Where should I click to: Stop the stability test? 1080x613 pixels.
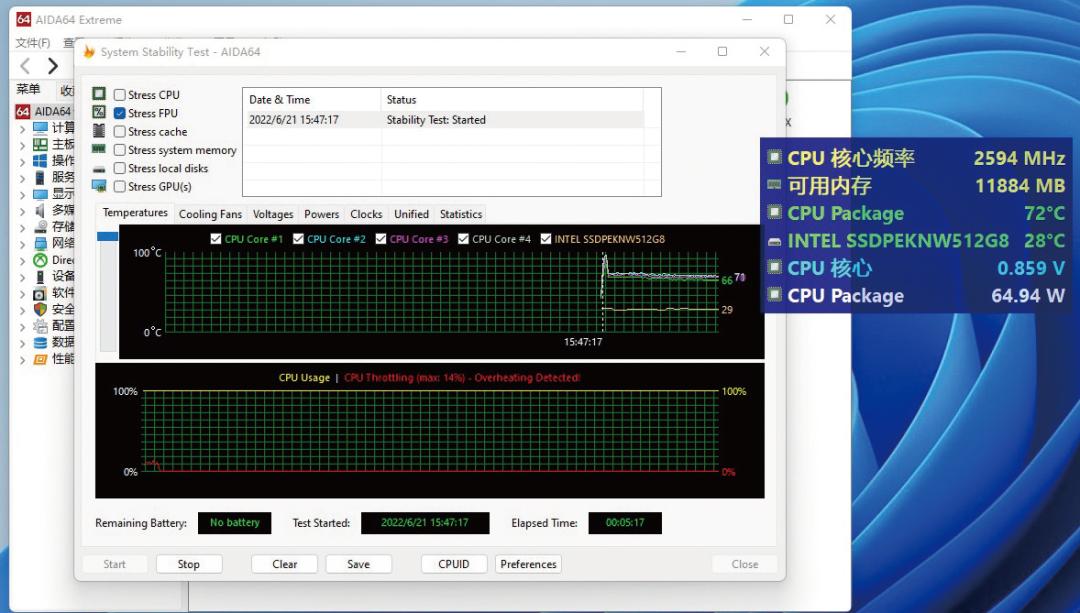[x=189, y=564]
